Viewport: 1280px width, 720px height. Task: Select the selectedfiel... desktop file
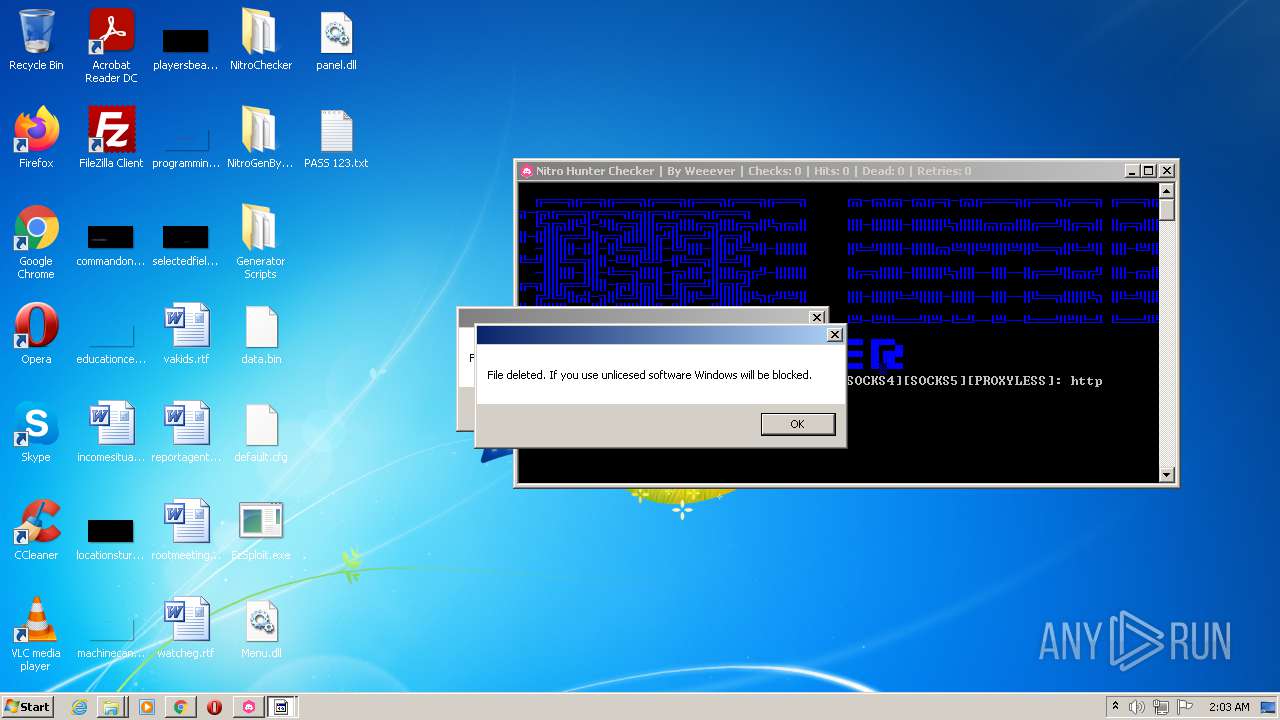(x=185, y=245)
